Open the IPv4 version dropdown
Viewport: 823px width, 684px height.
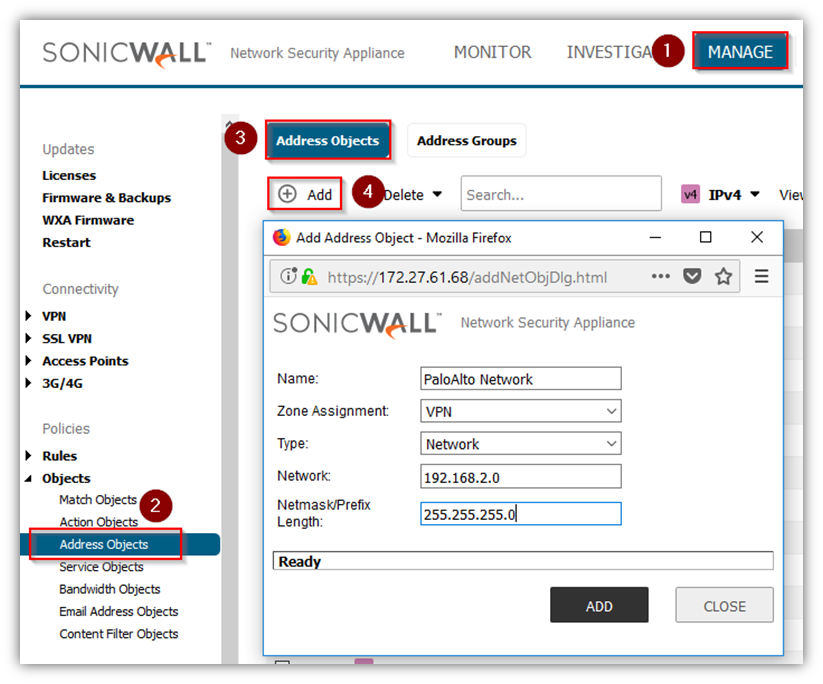[x=734, y=195]
